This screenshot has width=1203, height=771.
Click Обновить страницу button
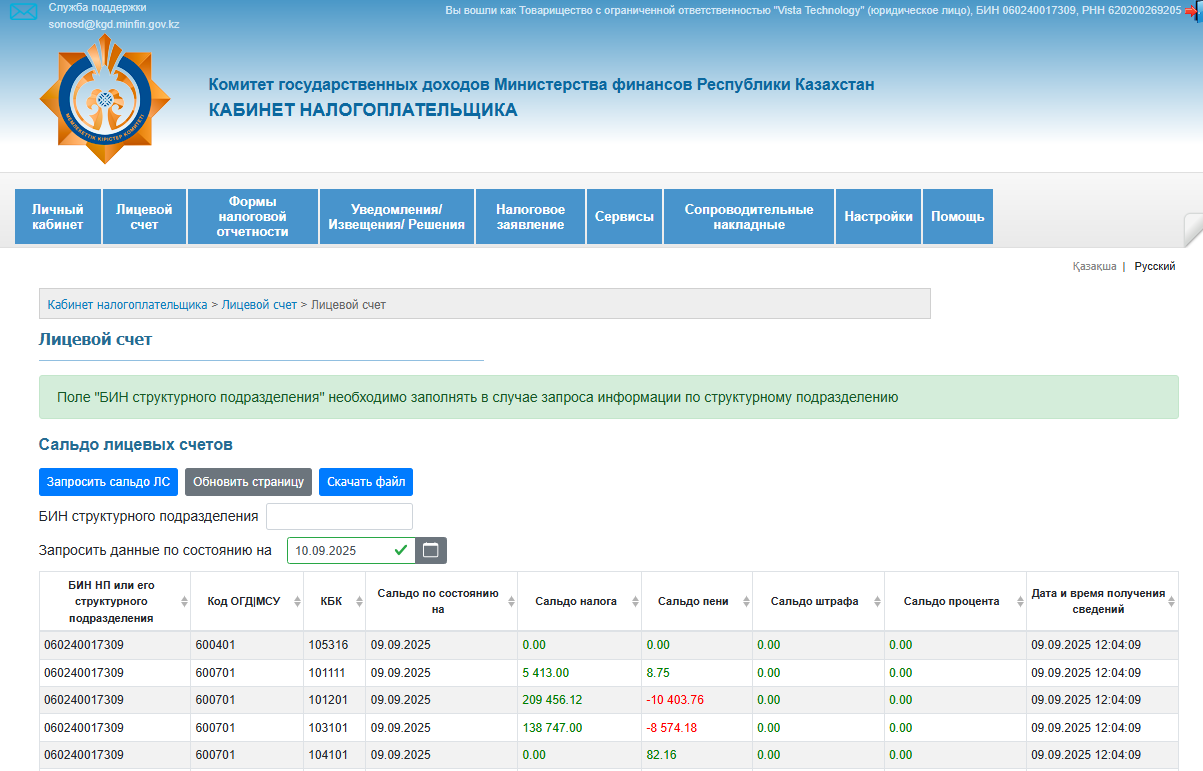click(248, 482)
